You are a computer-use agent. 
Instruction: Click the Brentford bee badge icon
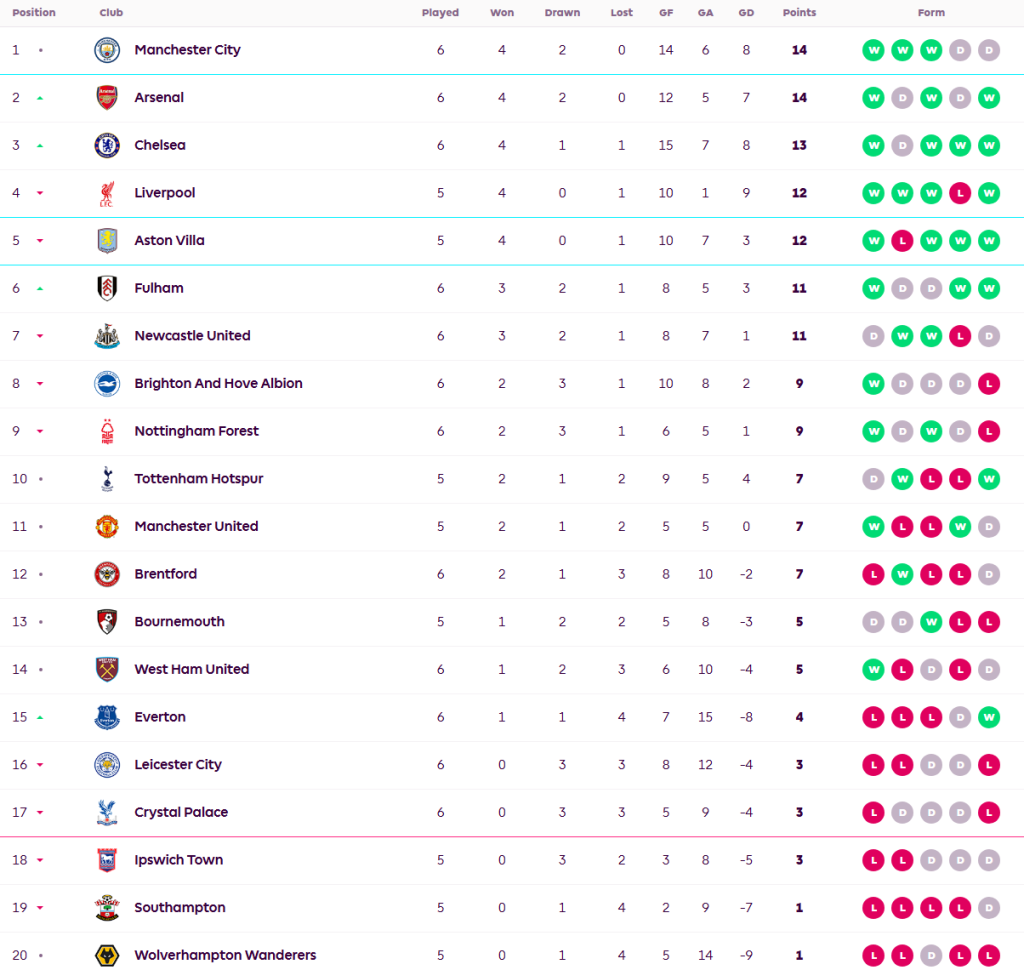107,574
